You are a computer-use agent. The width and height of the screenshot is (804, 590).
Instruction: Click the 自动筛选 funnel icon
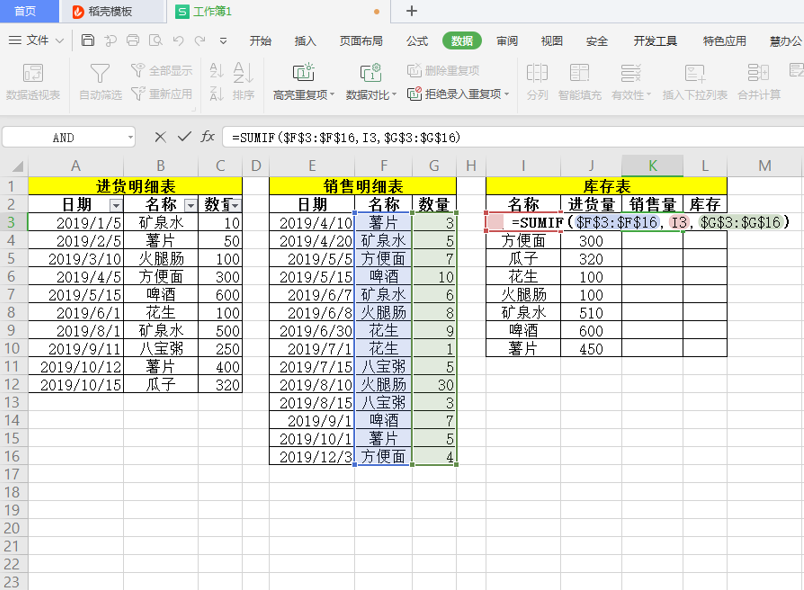pyautogui.click(x=100, y=73)
